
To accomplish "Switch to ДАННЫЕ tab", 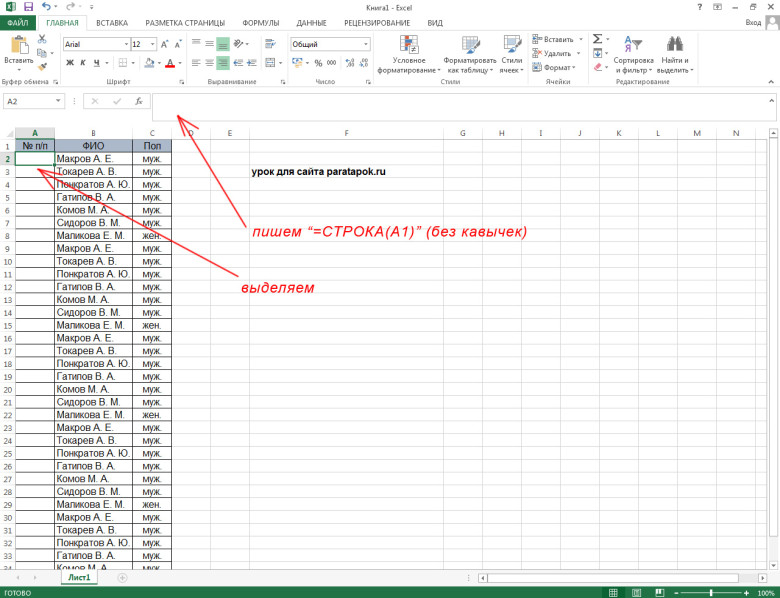I will point(311,23).
